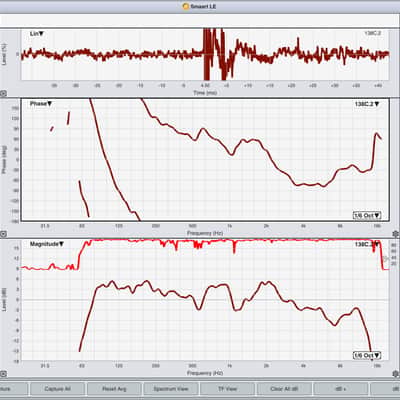Open the Phase plot type dropdown
The image size is (400, 400).
click(41, 104)
